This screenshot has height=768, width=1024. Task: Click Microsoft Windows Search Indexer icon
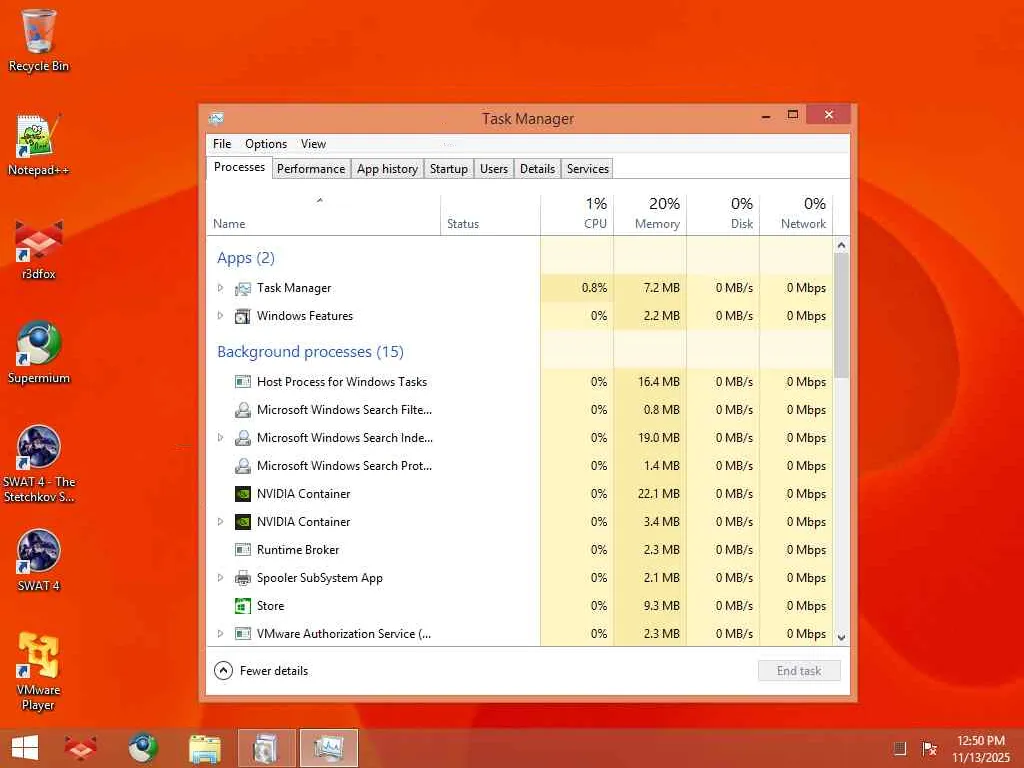coord(243,438)
